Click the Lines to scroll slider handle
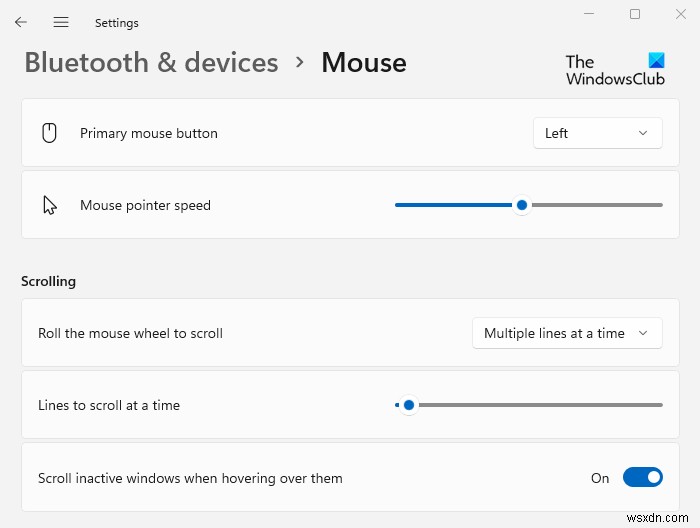 click(408, 405)
